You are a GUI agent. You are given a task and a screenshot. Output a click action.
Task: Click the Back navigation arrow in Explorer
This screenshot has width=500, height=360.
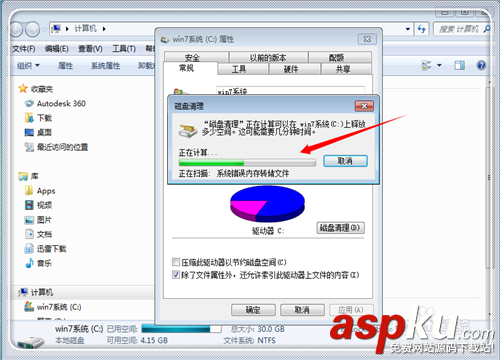point(16,29)
